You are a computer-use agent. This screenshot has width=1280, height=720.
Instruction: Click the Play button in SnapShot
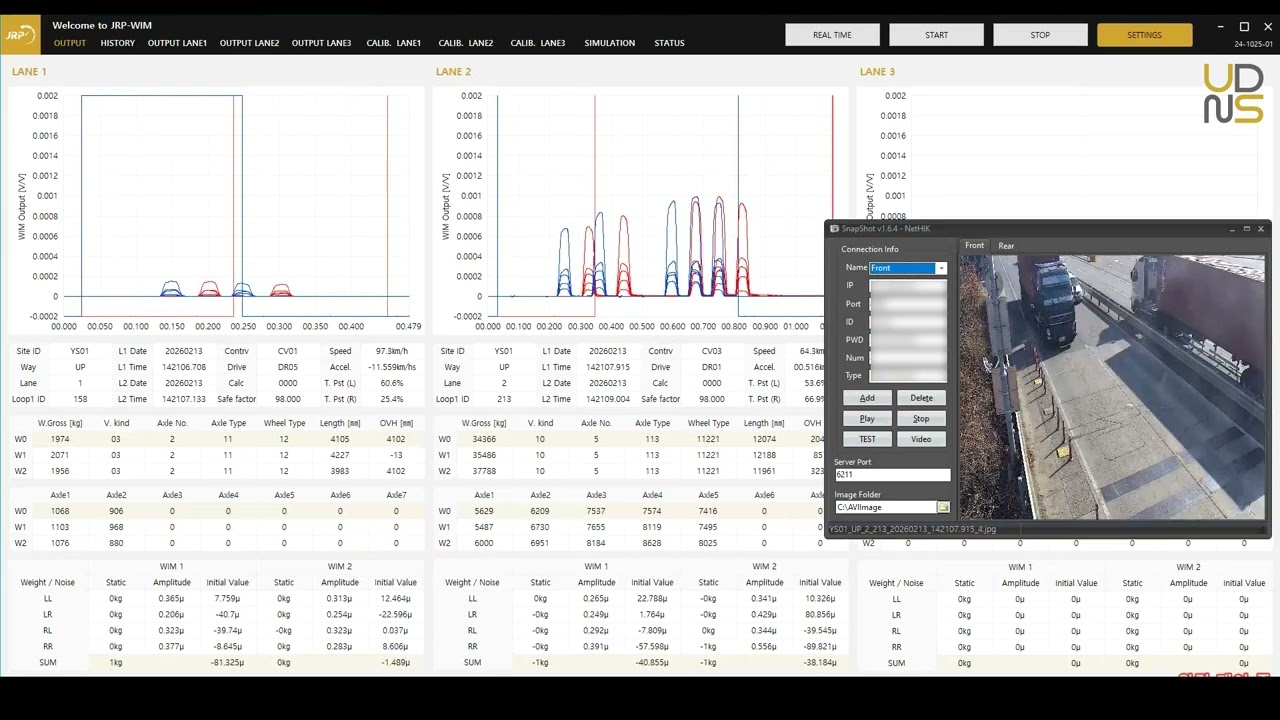click(867, 419)
